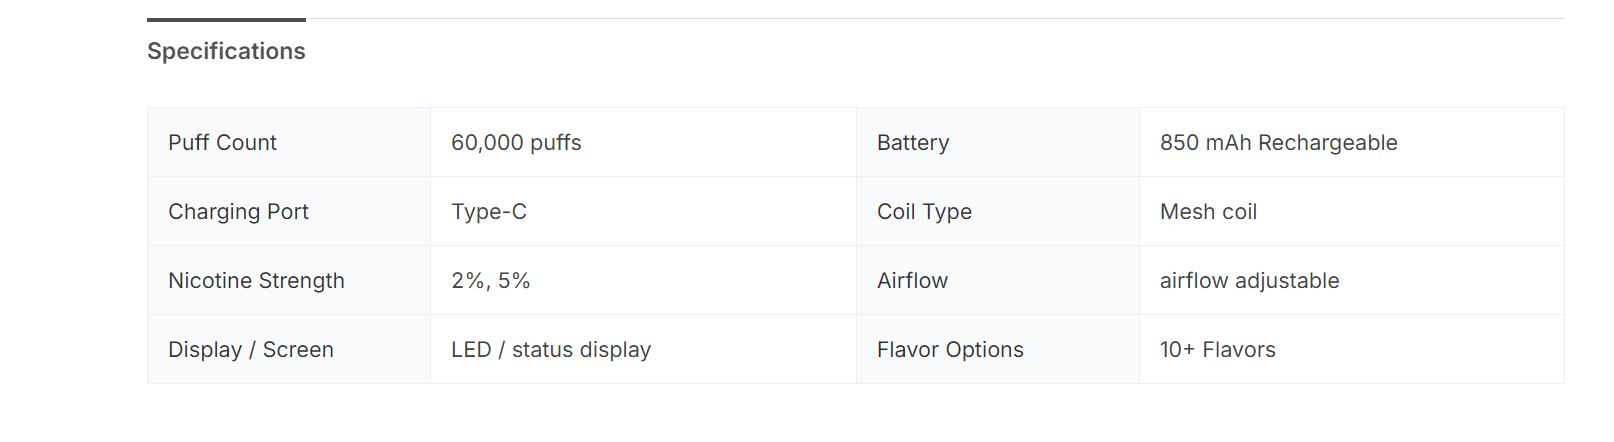The height and width of the screenshot is (442, 1614).
Task: Select the 60,000 puffs value
Action: [516, 143]
